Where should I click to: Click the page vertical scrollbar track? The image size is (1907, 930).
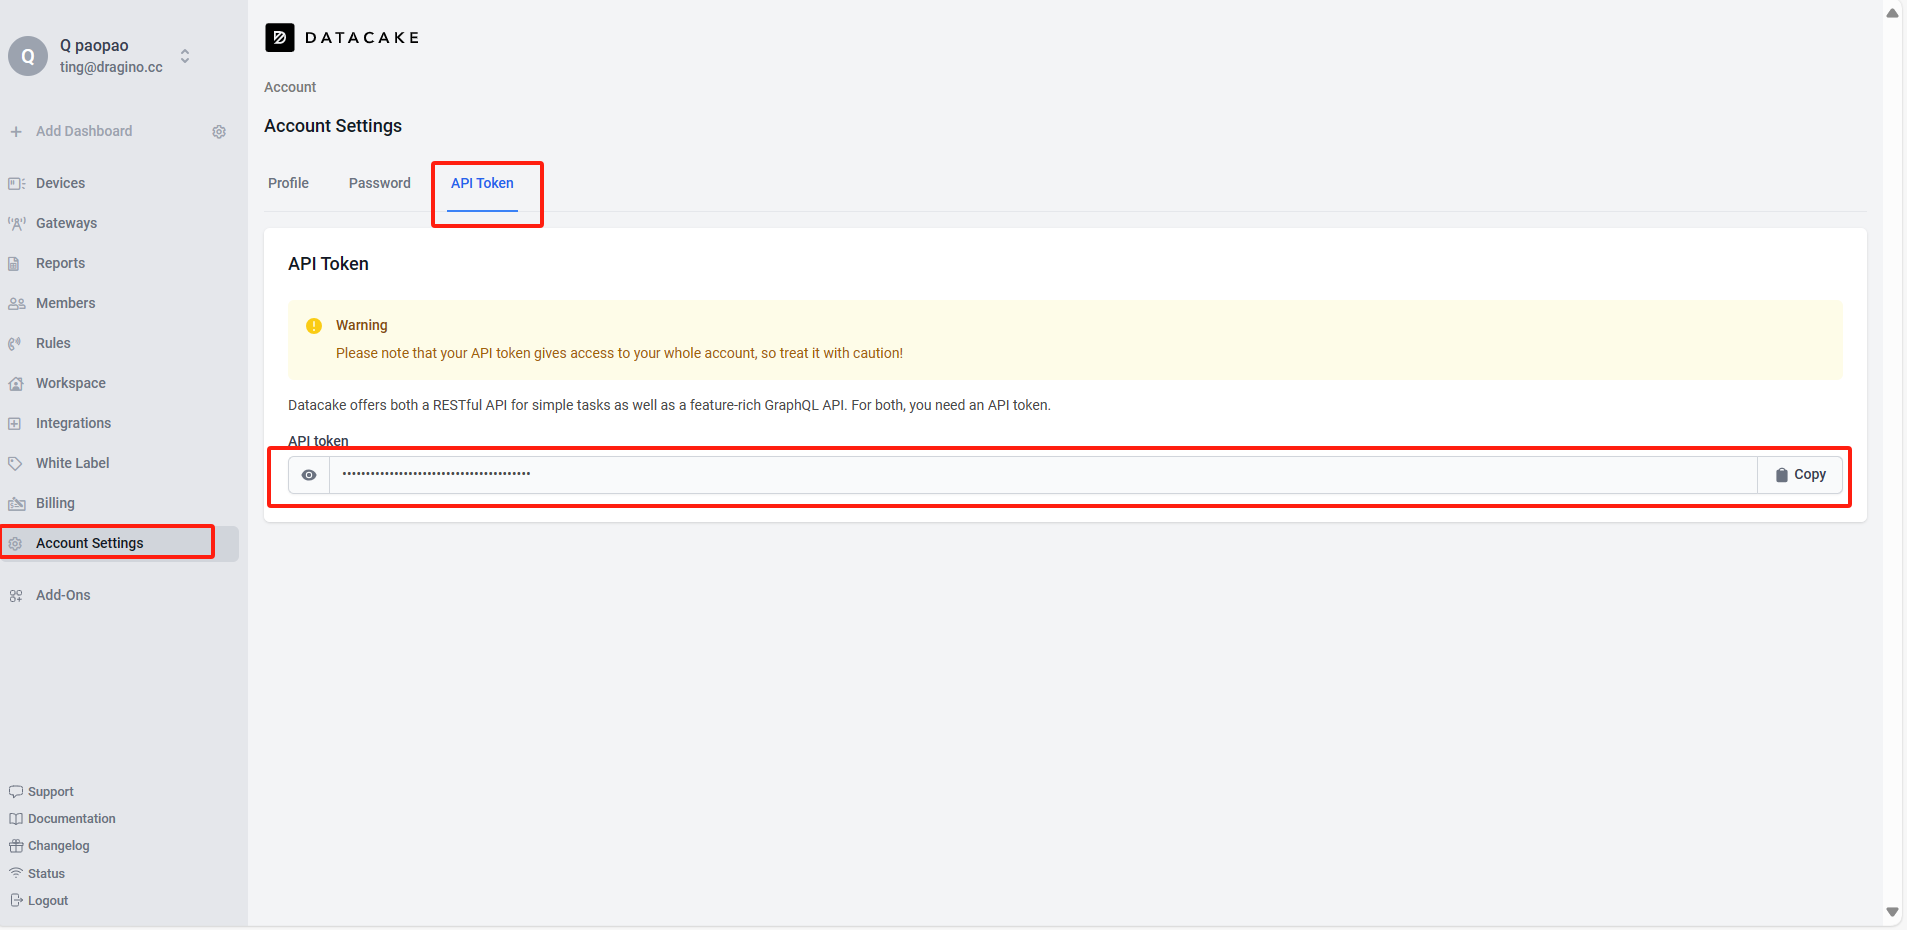tap(1892, 464)
